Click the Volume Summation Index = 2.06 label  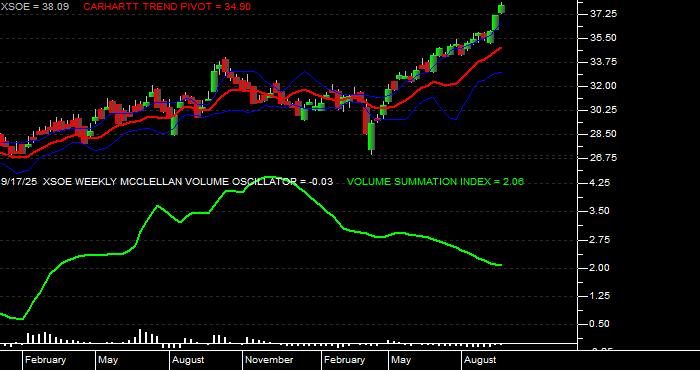coord(435,182)
